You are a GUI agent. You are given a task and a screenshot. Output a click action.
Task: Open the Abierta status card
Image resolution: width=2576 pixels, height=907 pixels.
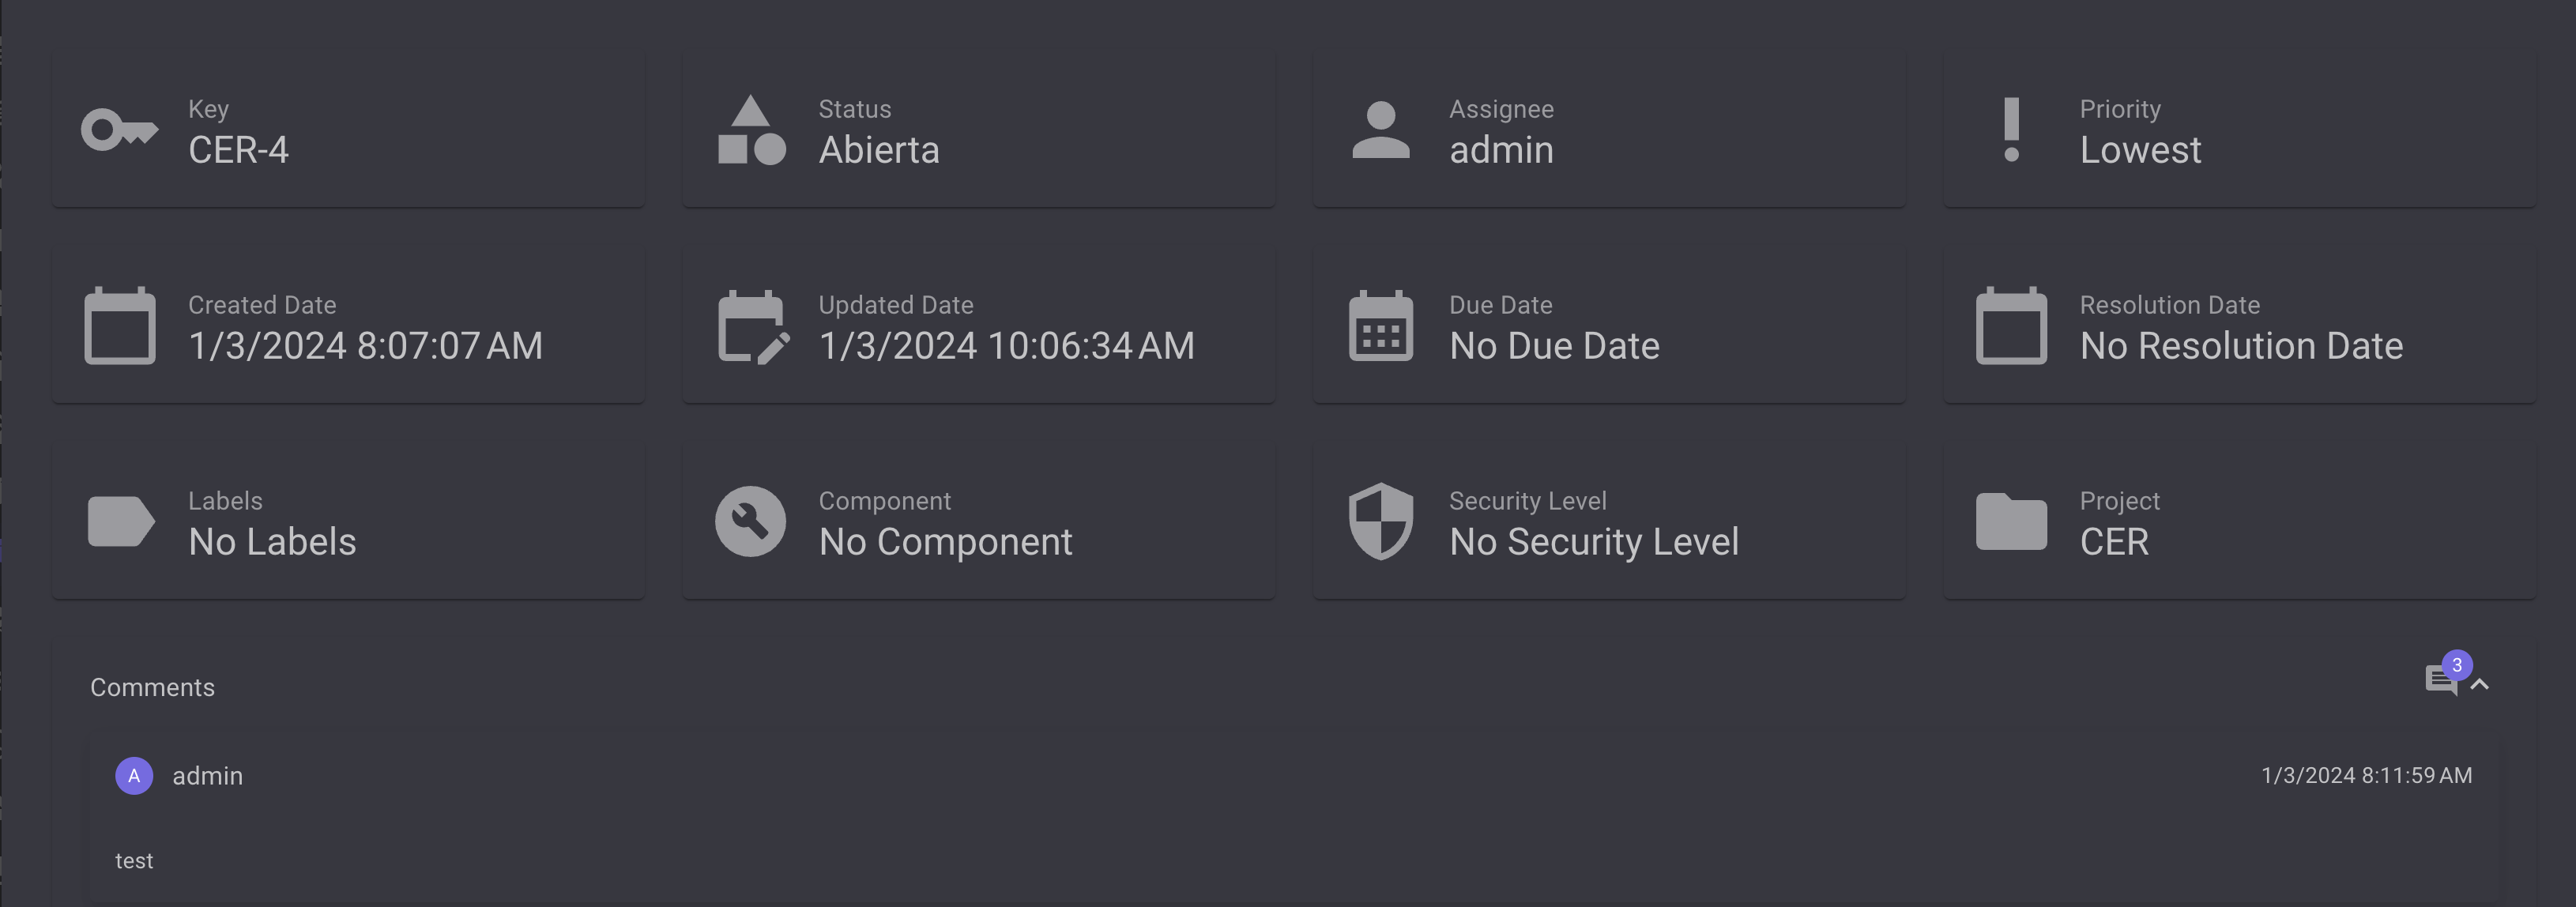[979, 130]
